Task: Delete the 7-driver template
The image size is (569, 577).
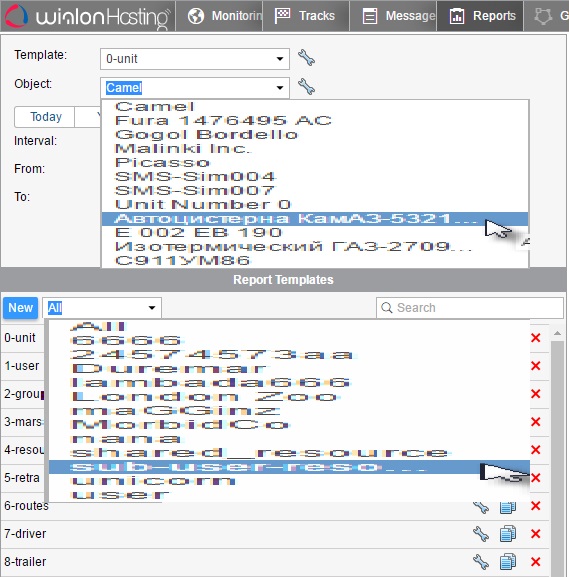Action: pos(536,534)
